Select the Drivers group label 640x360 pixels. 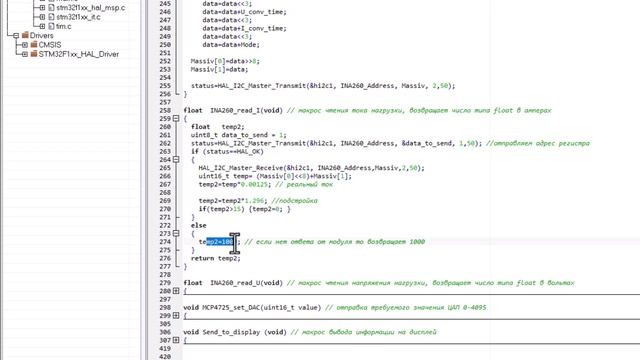42,36
